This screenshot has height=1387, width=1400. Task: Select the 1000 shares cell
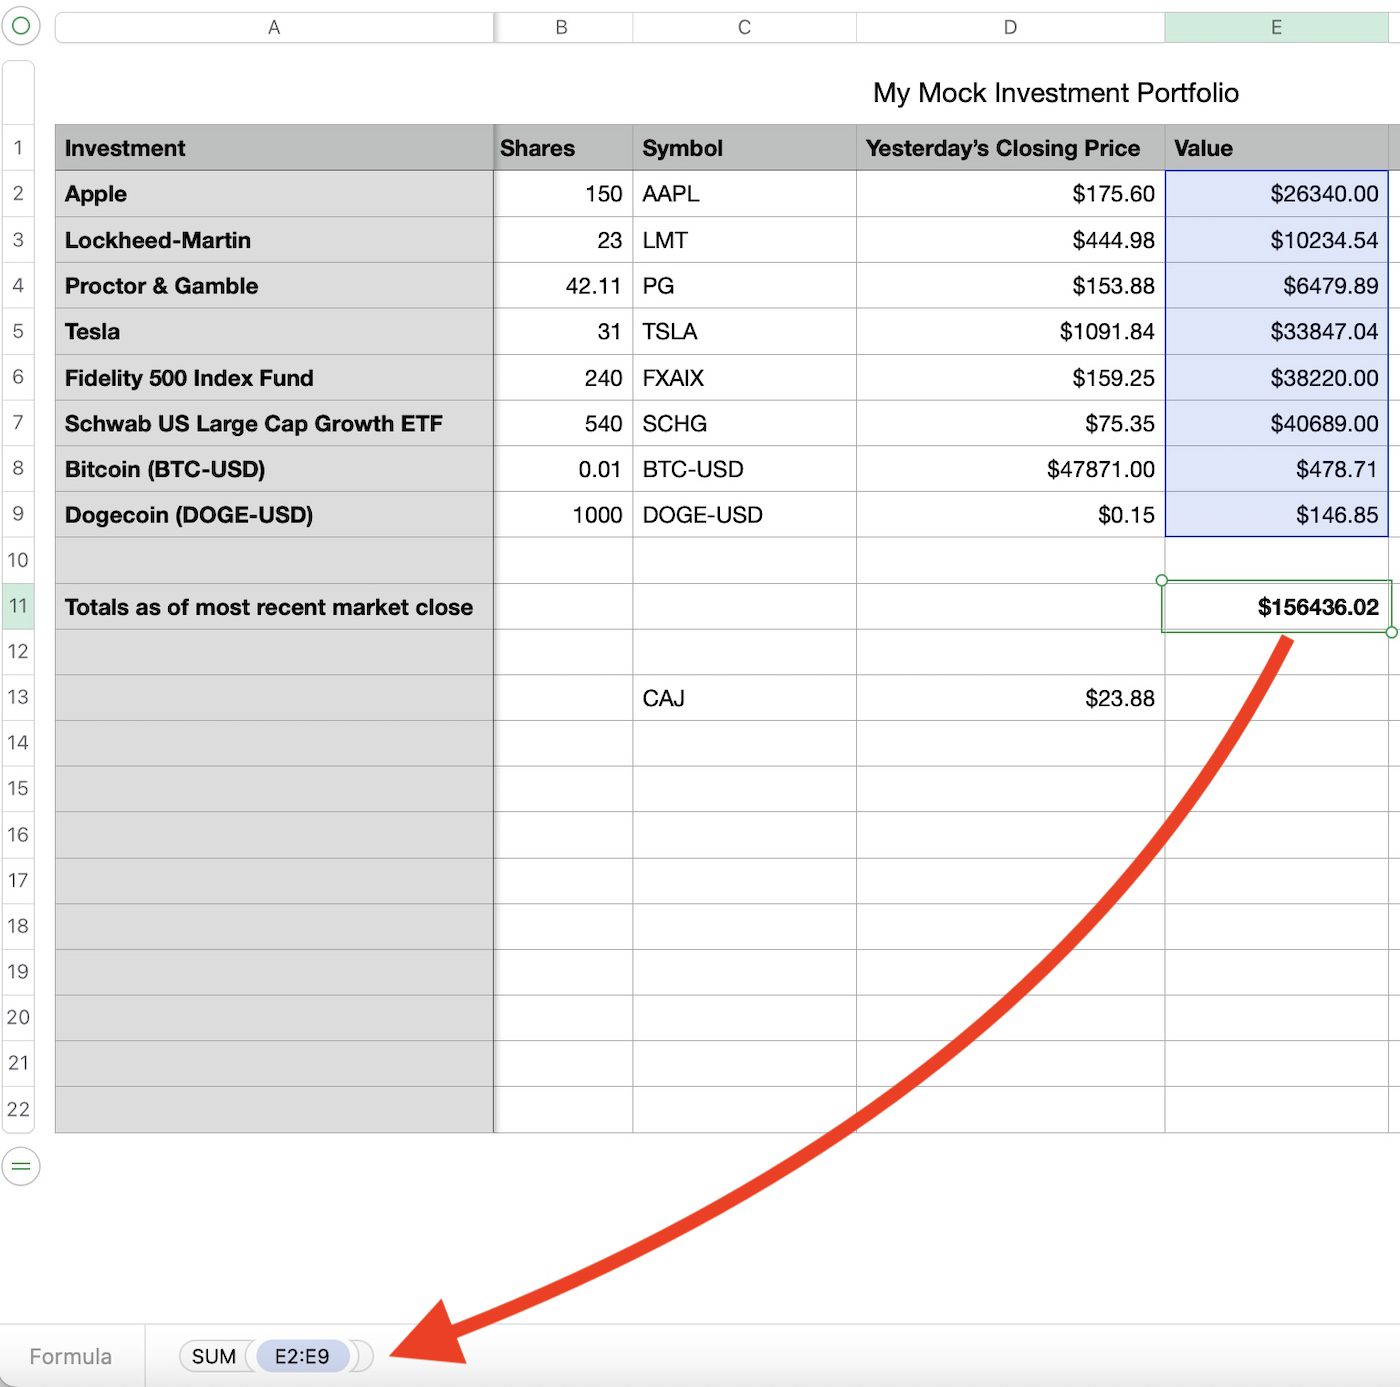coord(563,515)
